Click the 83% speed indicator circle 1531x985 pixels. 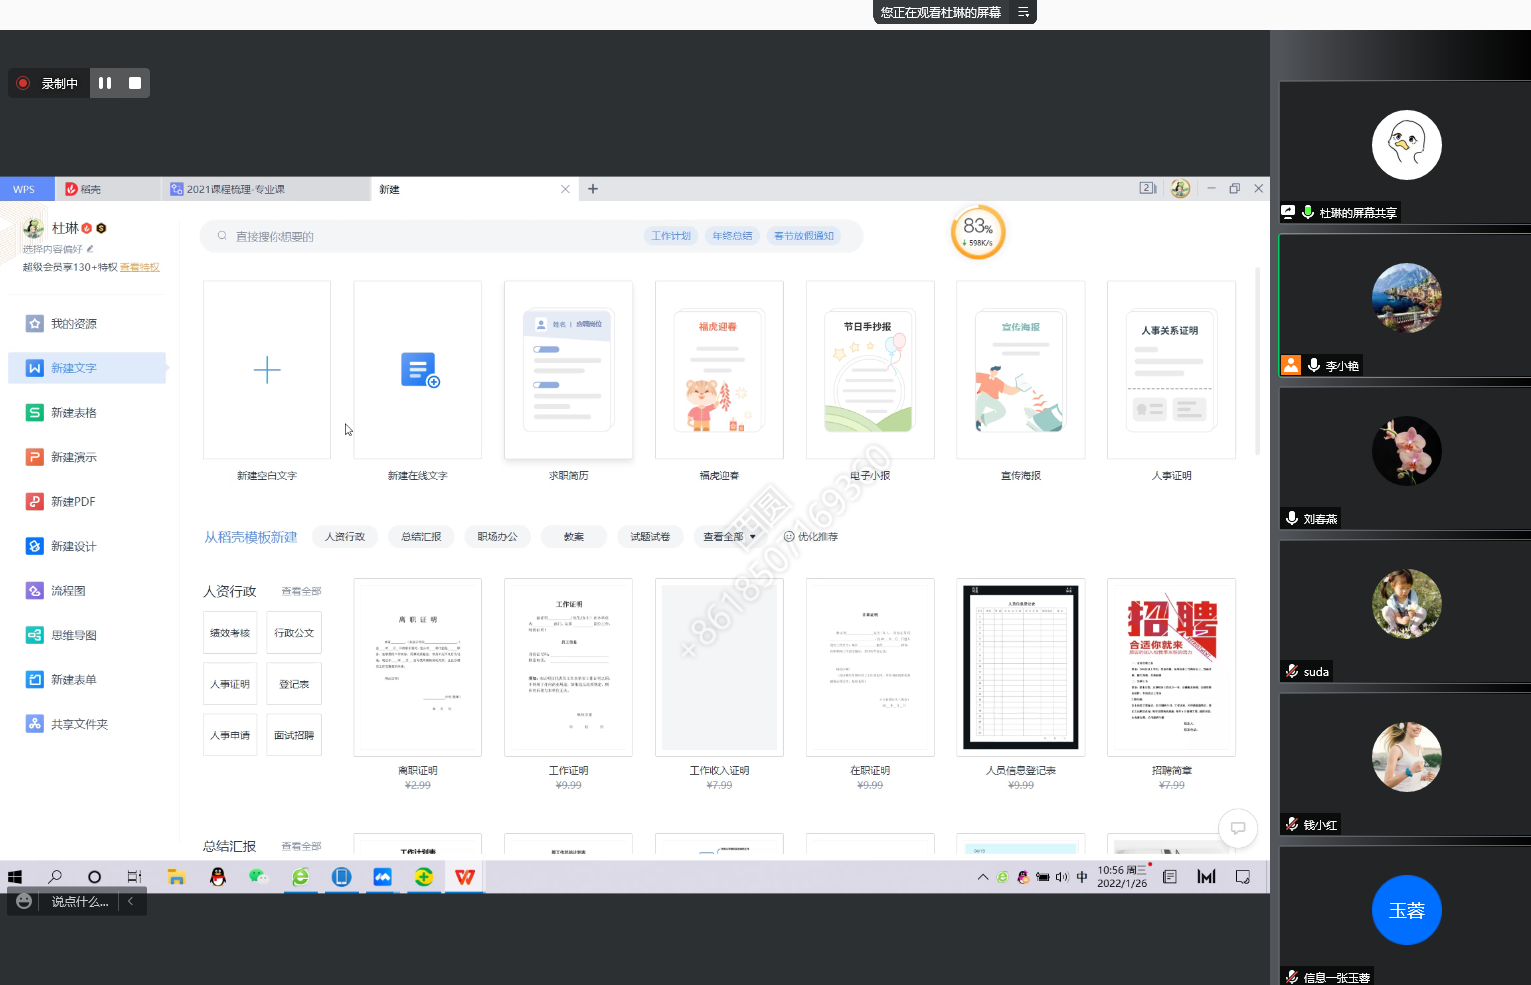pyautogui.click(x=977, y=232)
